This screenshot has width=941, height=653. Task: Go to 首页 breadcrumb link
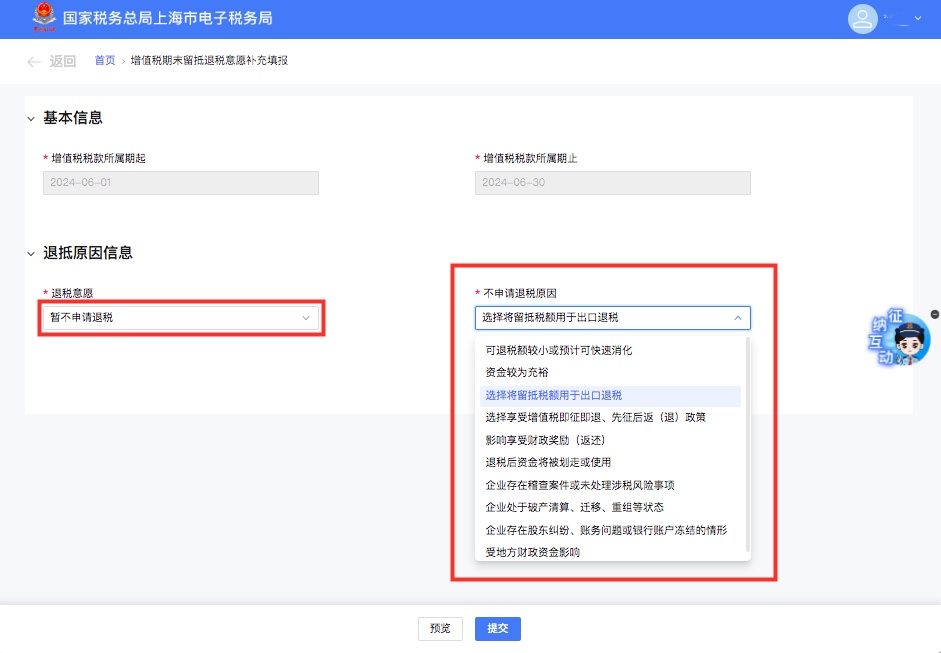tap(105, 61)
